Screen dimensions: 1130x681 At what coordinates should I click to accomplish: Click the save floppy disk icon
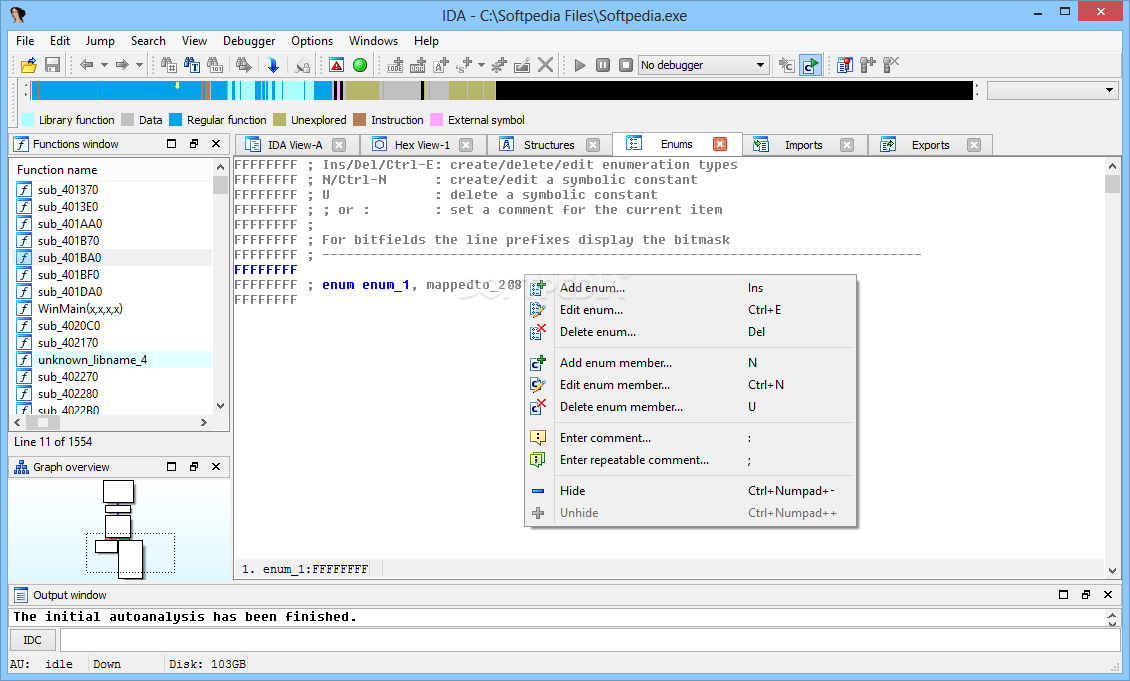[x=52, y=65]
